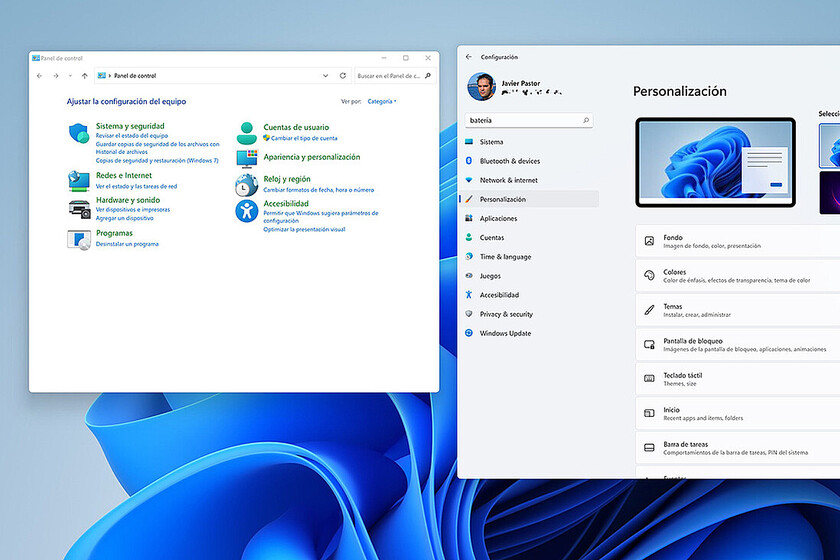840x560 pixels.
Task: Select Windows Update in settings sidebar
Action: point(505,333)
